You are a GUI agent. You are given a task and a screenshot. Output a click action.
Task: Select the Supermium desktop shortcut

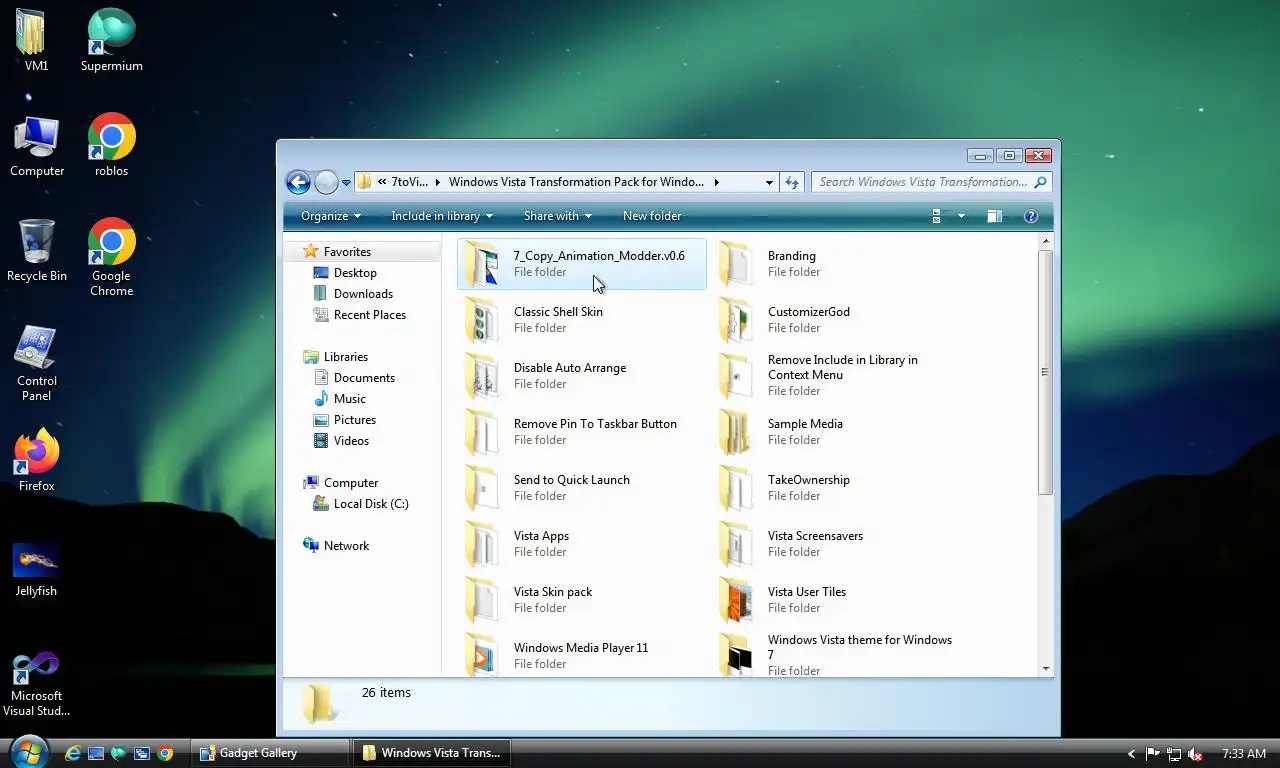pyautogui.click(x=112, y=41)
